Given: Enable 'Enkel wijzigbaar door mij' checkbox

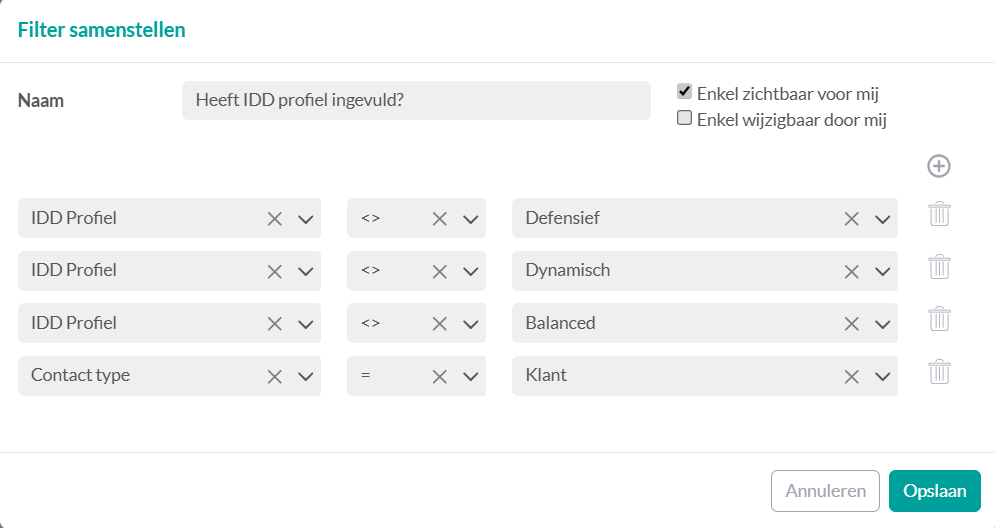Looking at the screenshot, I should [x=685, y=118].
